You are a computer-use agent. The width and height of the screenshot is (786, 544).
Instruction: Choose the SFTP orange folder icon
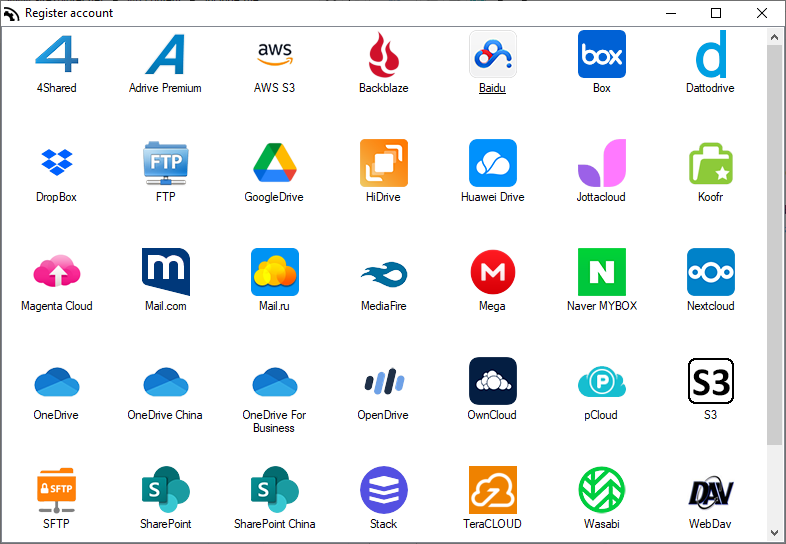[57, 490]
